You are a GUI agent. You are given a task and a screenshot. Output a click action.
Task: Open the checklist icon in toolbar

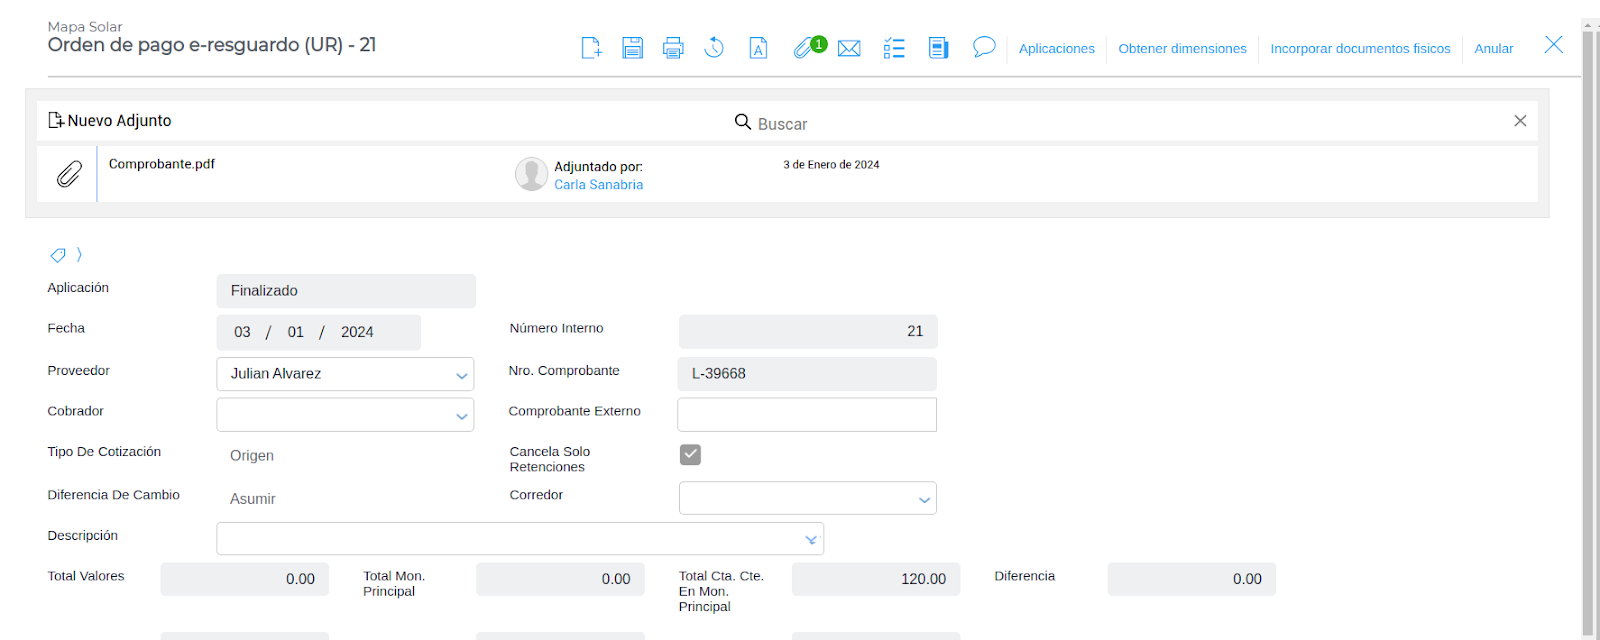click(894, 48)
